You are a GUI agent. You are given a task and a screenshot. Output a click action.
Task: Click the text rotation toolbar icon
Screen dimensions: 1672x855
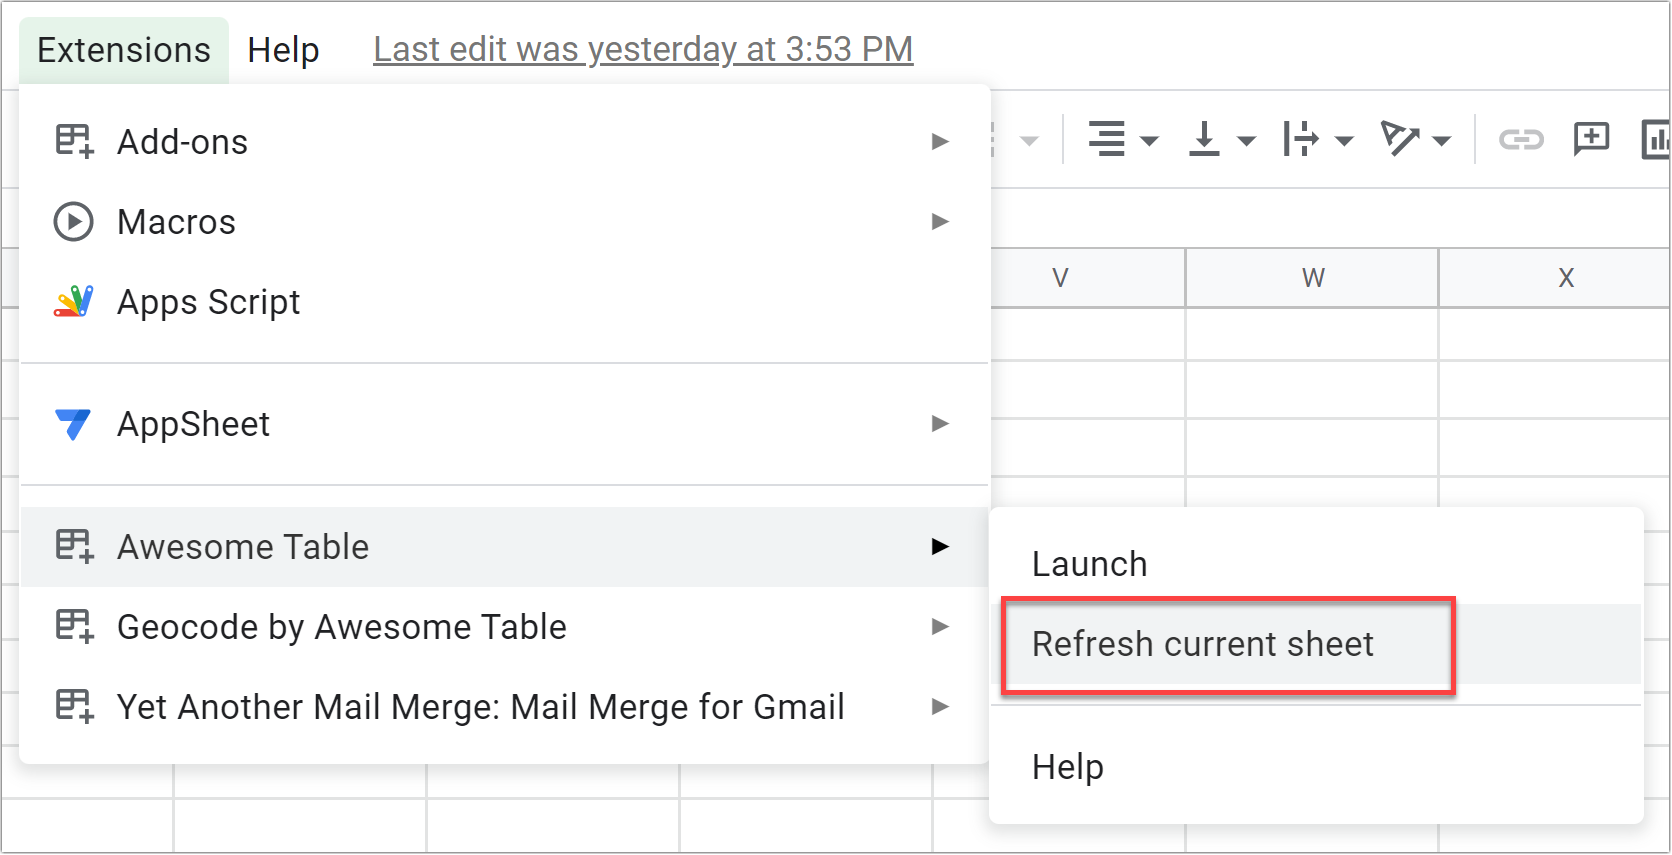1399,139
